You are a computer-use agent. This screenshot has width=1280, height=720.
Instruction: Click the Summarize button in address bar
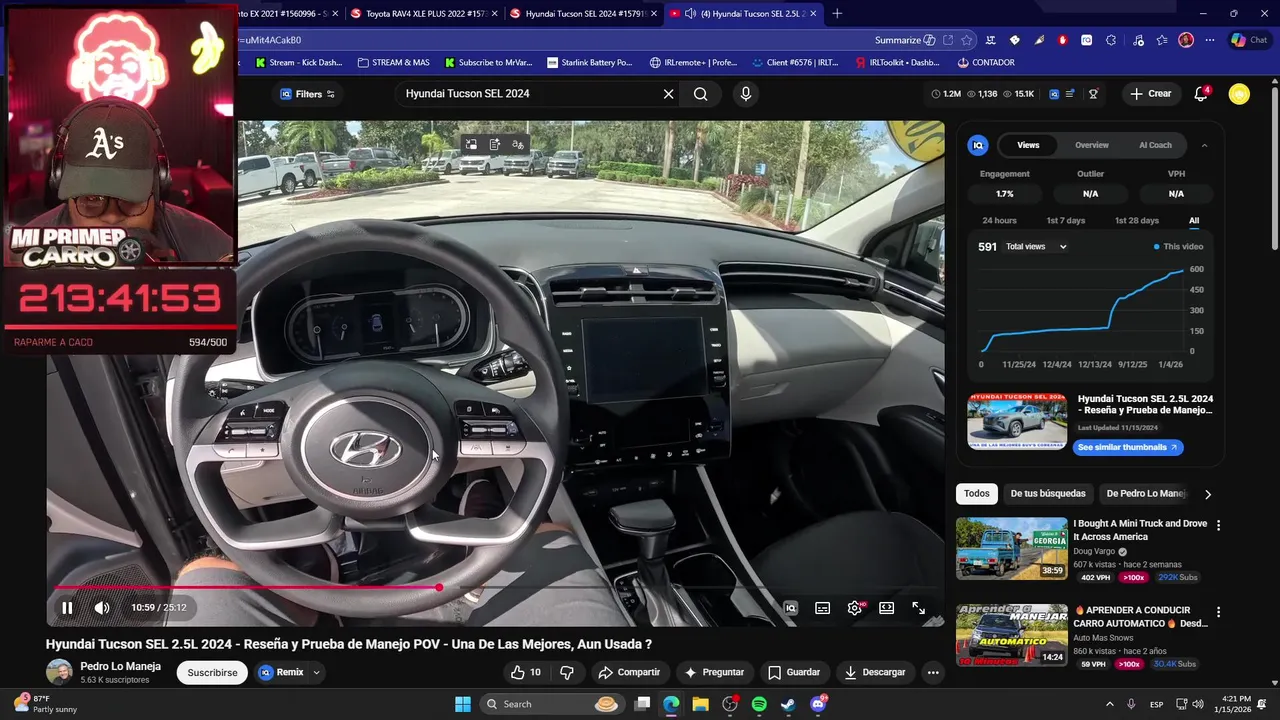(x=905, y=40)
